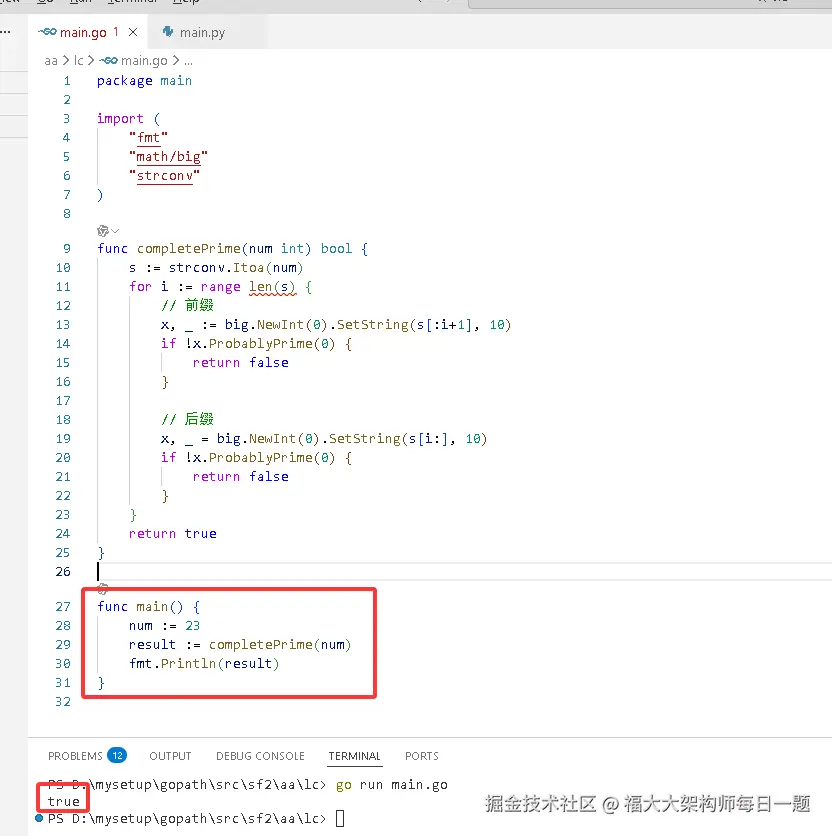Click the Go icon in the breadcrumb path
Viewport: 832px width, 836px height.
(109, 60)
